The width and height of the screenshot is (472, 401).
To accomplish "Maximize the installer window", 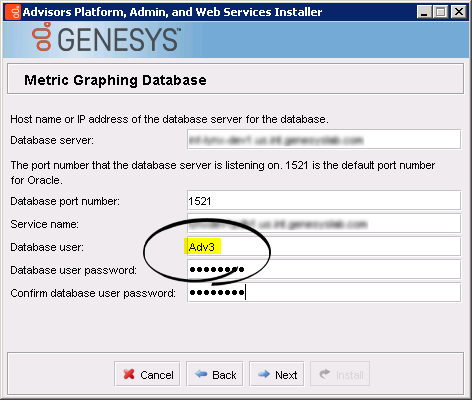I will click(441, 12).
